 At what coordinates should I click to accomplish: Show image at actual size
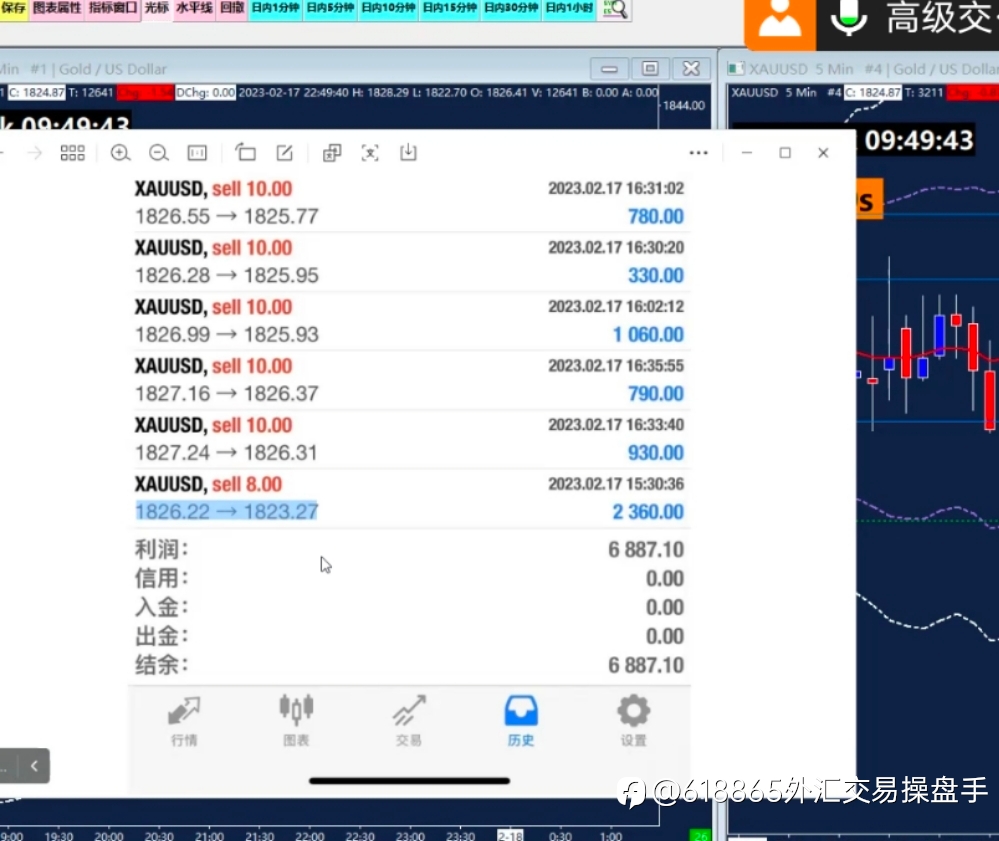click(197, 153)
